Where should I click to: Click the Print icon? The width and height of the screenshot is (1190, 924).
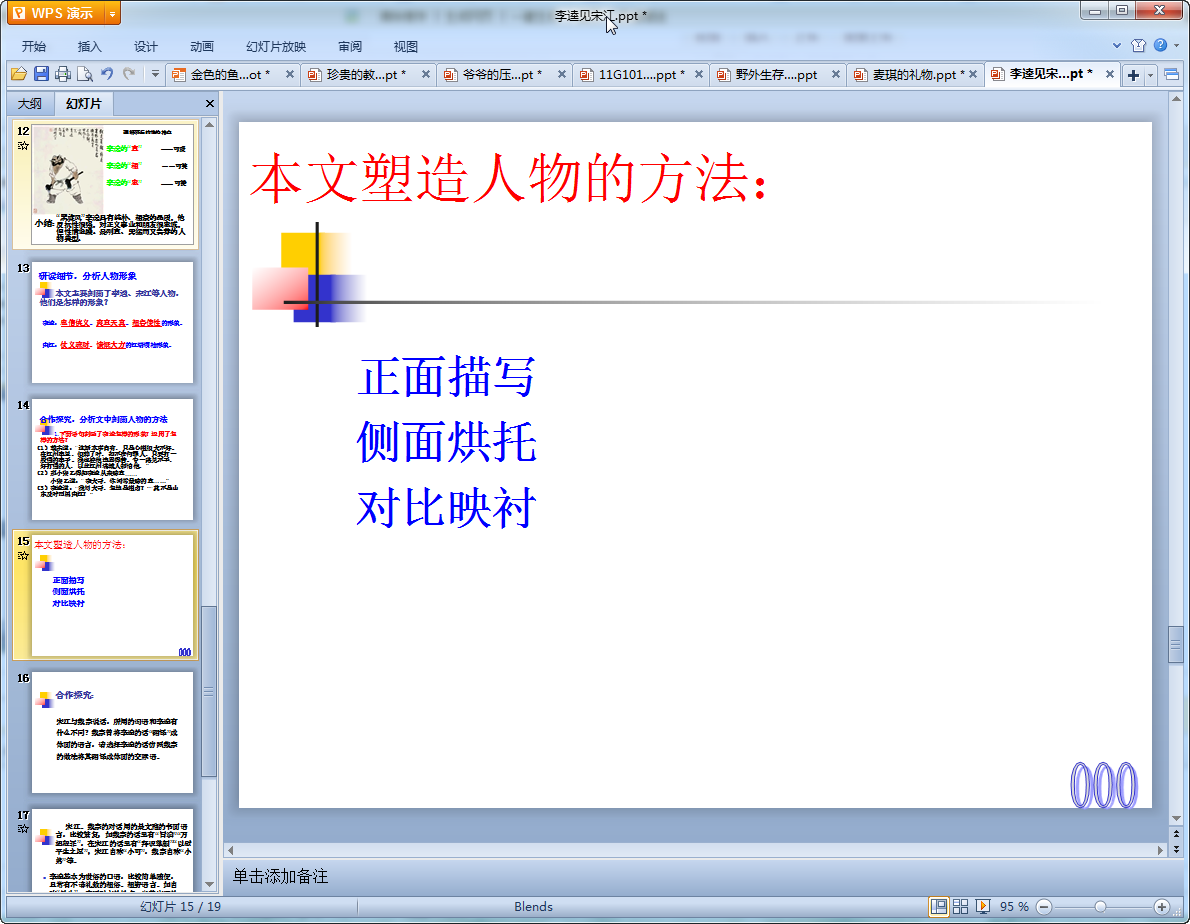pyautogui.click(x=63, y=74)
